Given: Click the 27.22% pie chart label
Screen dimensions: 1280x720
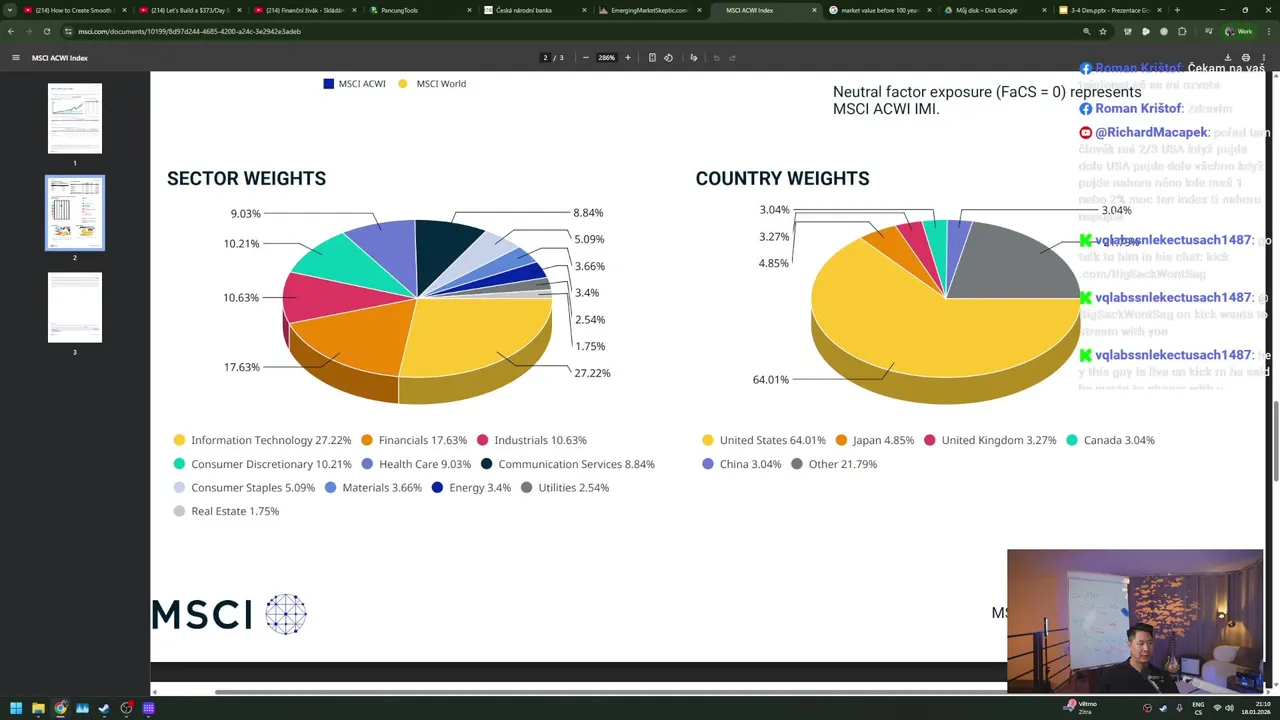Looking at the screenshot, I should click(x=592, y=373).
